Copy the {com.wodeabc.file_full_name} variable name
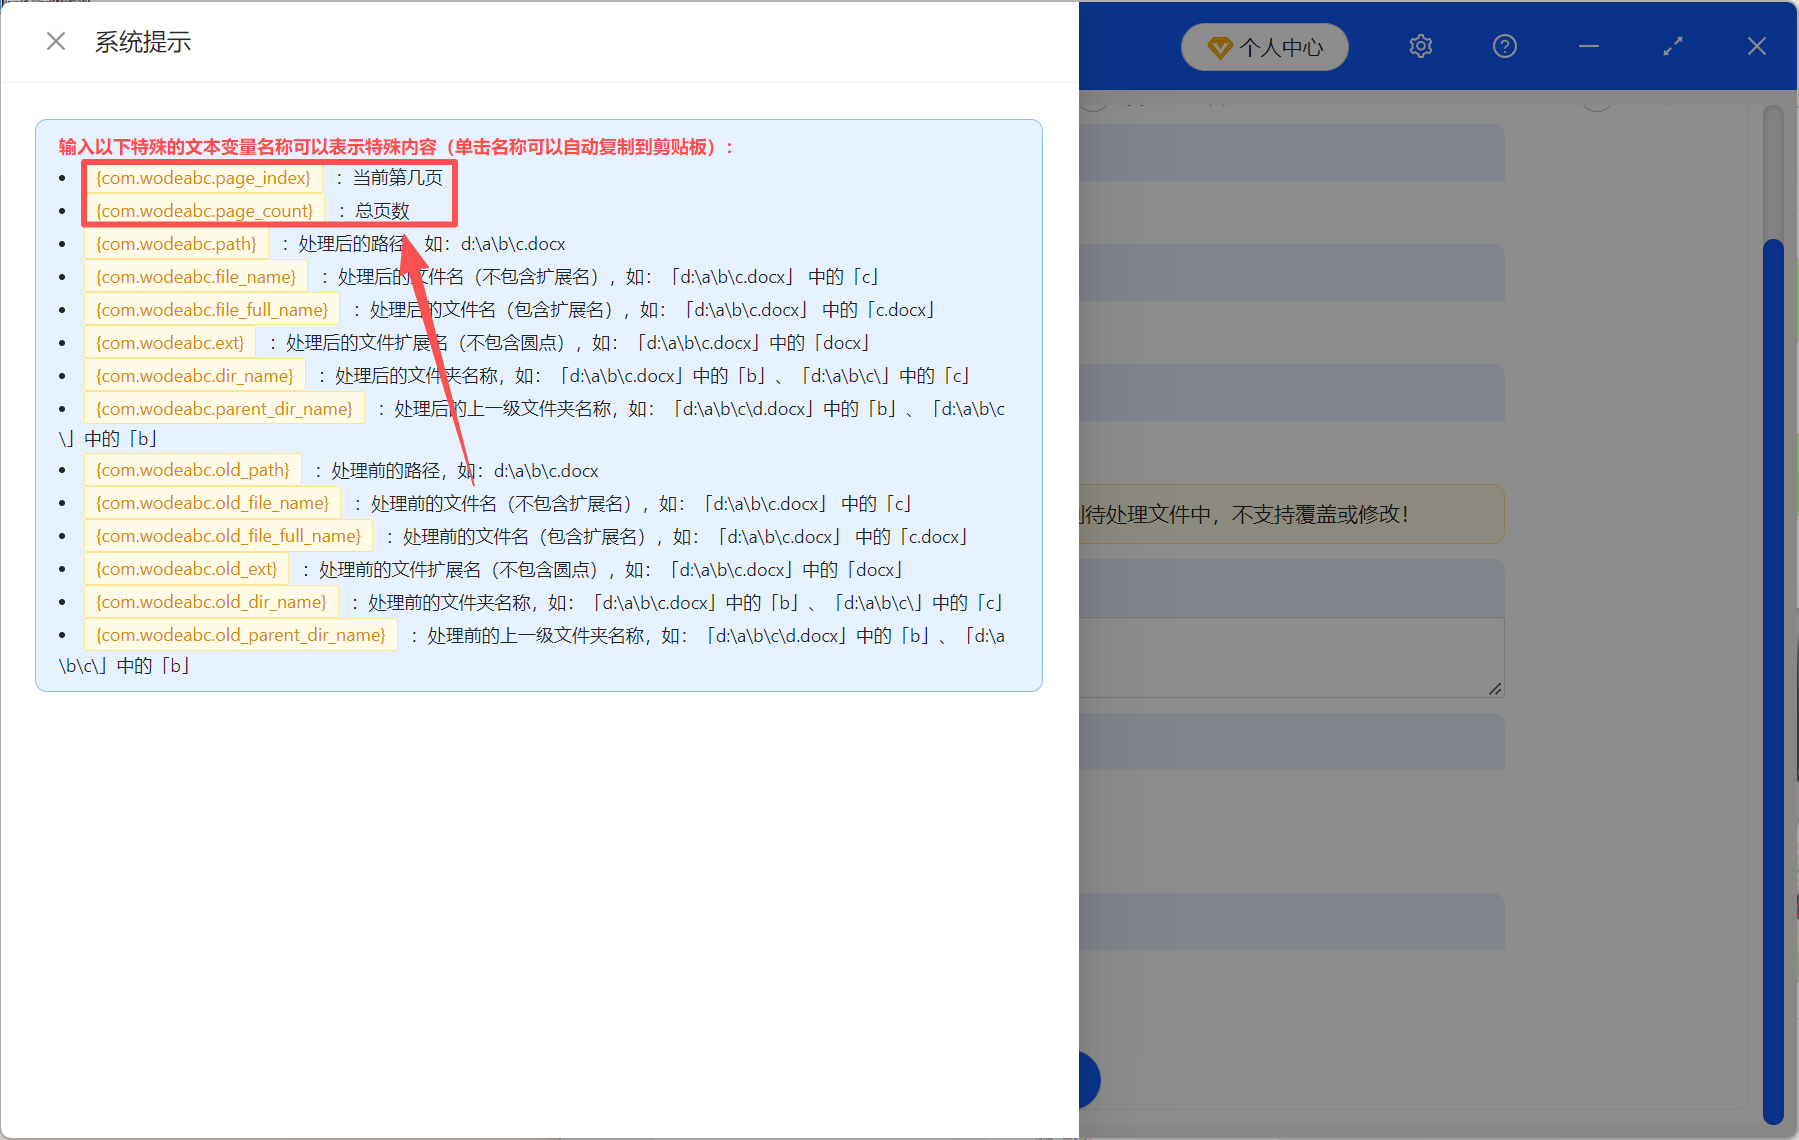The width and height of the screenshot is (1799, 1140). coord(211,309)
